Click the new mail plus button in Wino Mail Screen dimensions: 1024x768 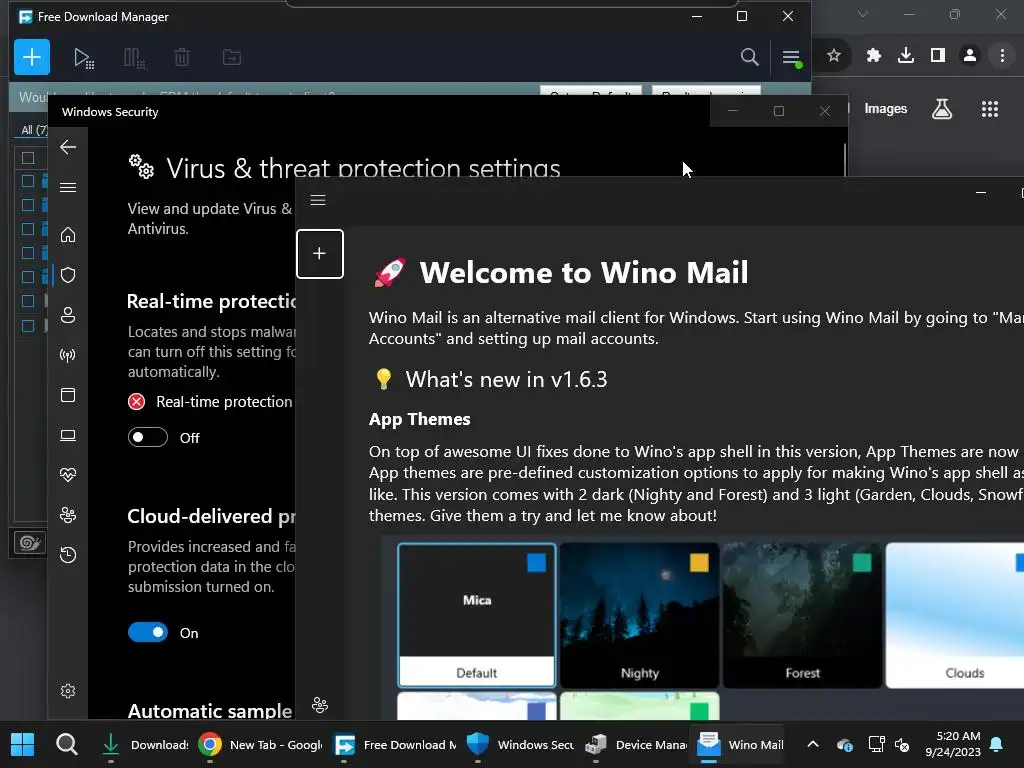click(319, 253)
